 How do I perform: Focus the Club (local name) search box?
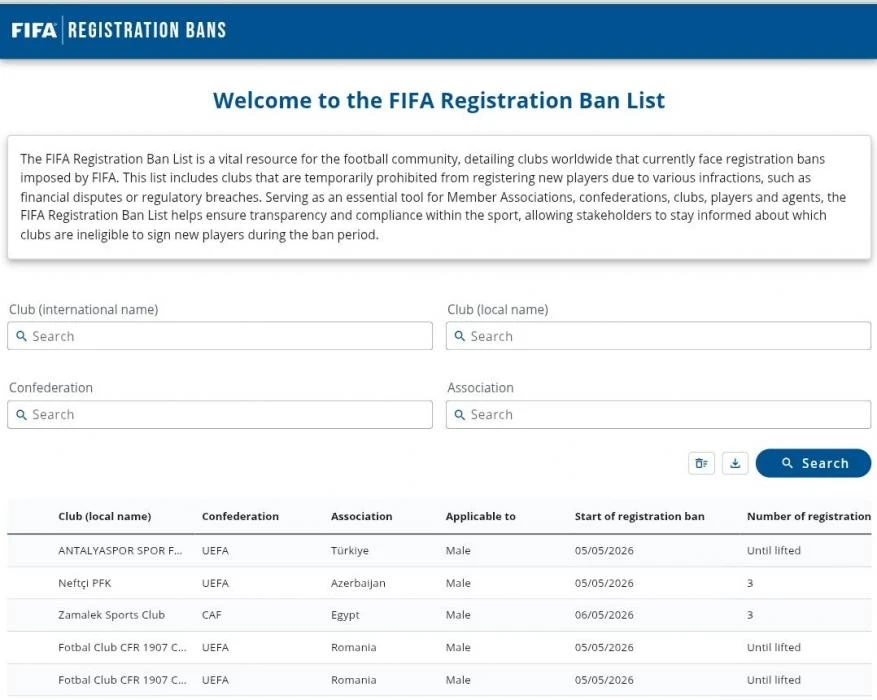click(x=658, y=336)
